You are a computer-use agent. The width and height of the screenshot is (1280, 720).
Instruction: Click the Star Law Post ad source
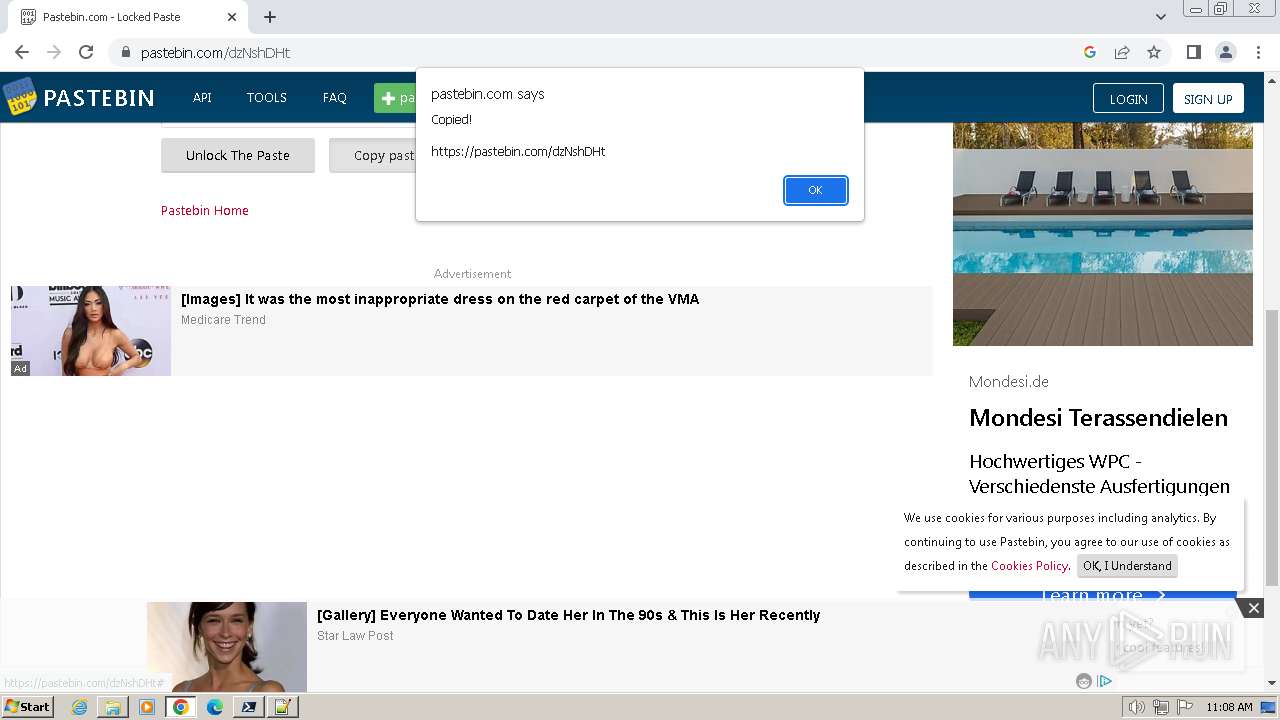point(355,636)
